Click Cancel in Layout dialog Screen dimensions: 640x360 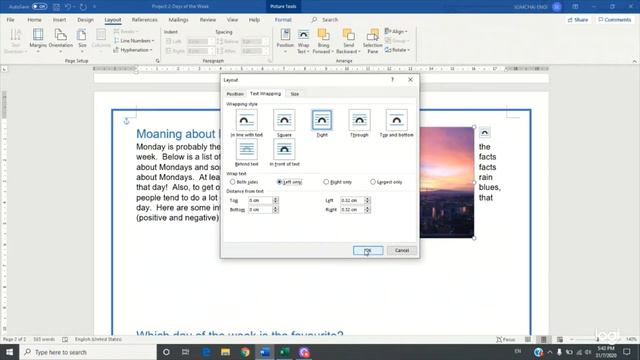pyautogui.click(x=402, y=250)
